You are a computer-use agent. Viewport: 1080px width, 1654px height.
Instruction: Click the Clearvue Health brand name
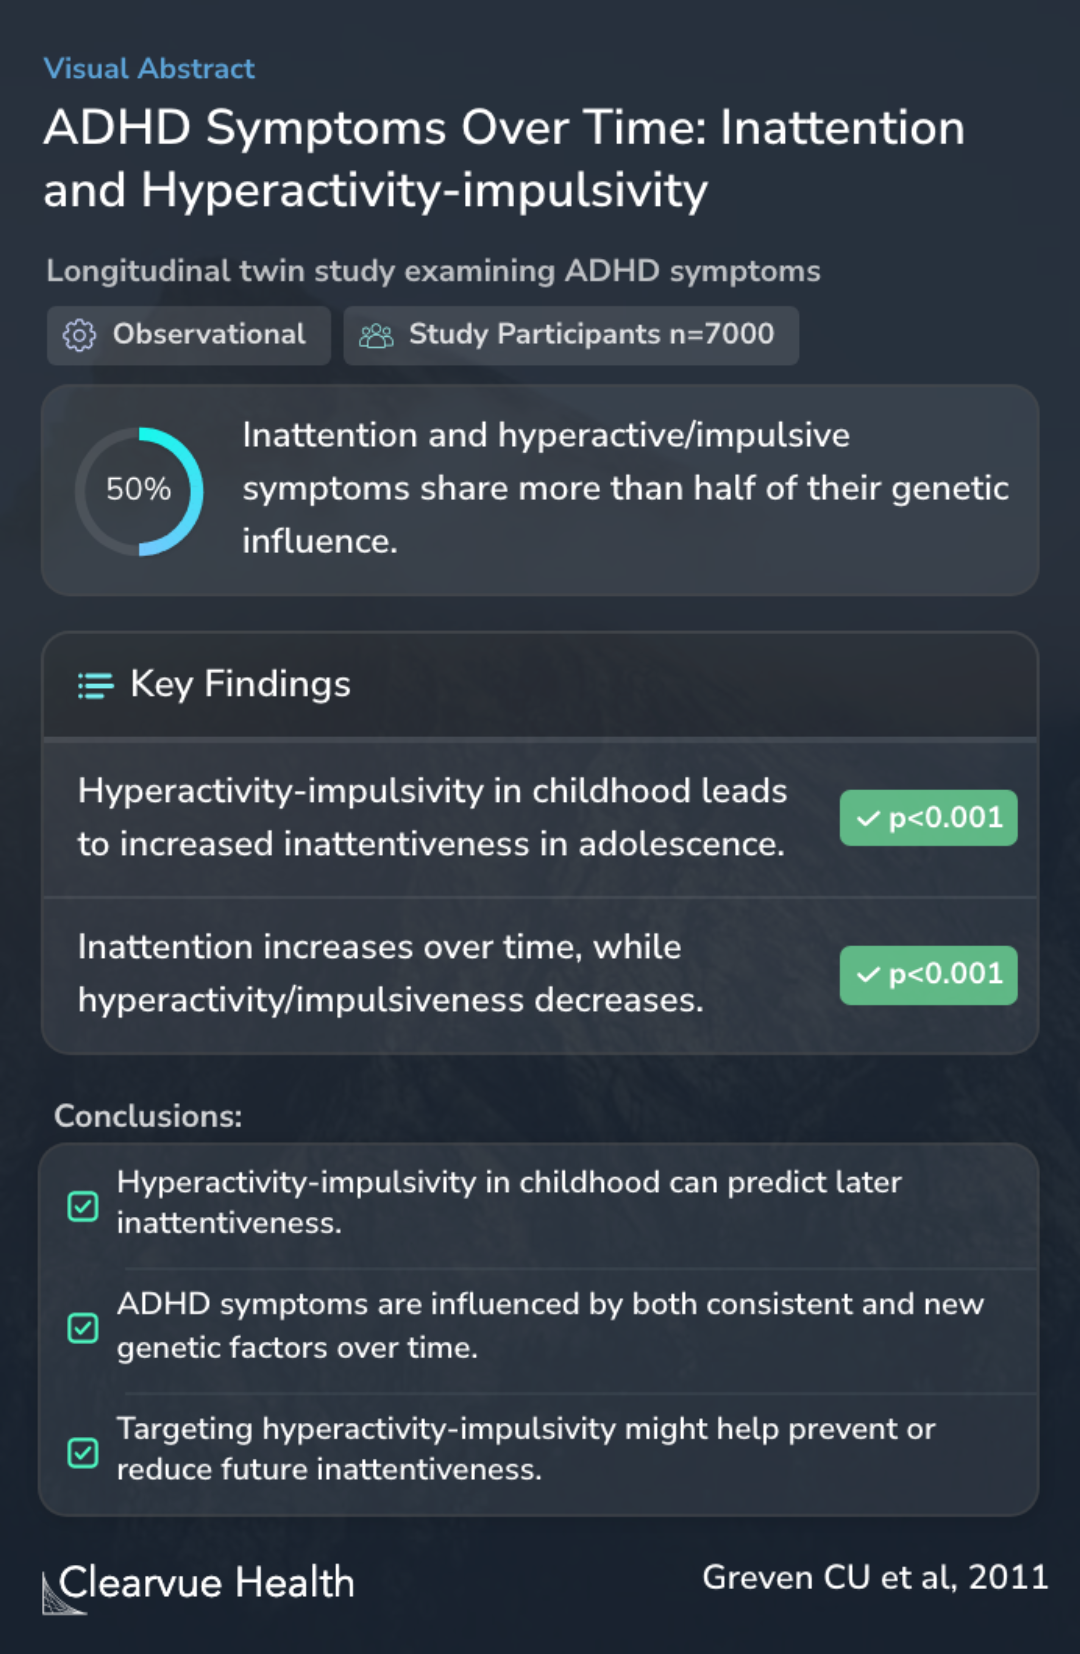pyautogui.click(x=206, y=1583)
